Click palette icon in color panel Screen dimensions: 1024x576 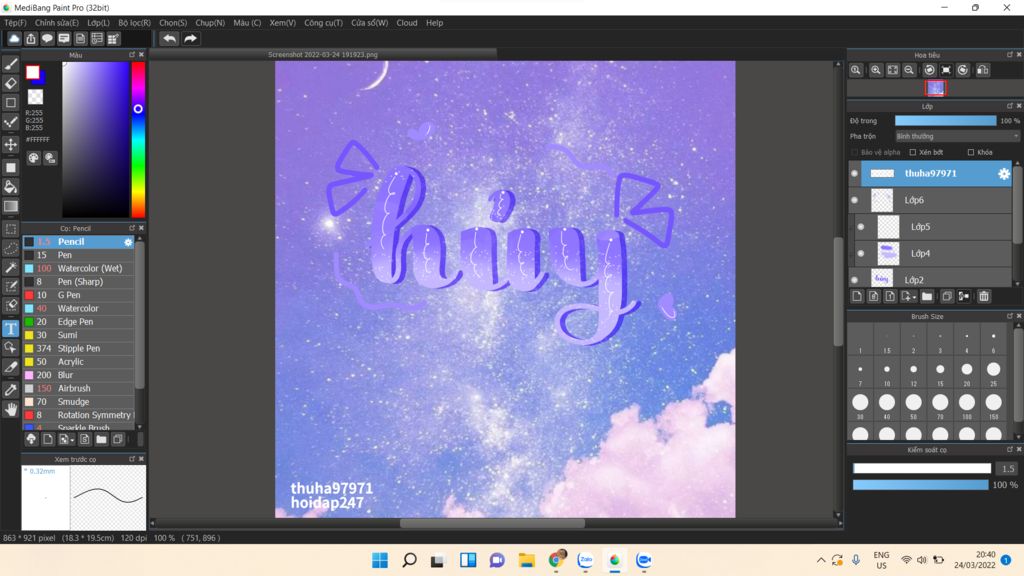pyautogui.click(x=33, y=158)
